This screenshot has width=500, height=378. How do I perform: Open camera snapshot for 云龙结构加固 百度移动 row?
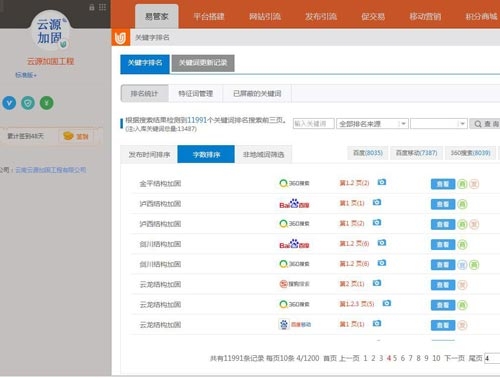click(x=377, y=323)
